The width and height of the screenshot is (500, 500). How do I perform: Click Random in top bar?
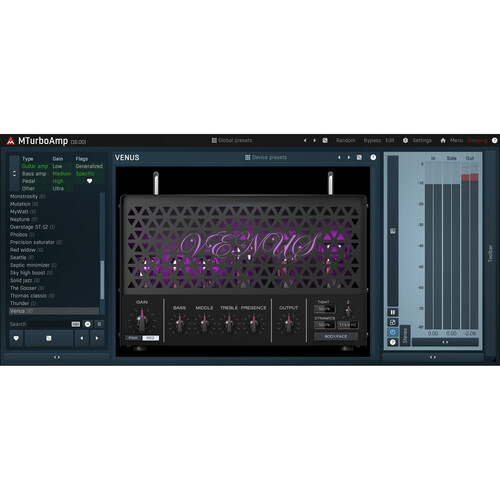pos(346,140)
